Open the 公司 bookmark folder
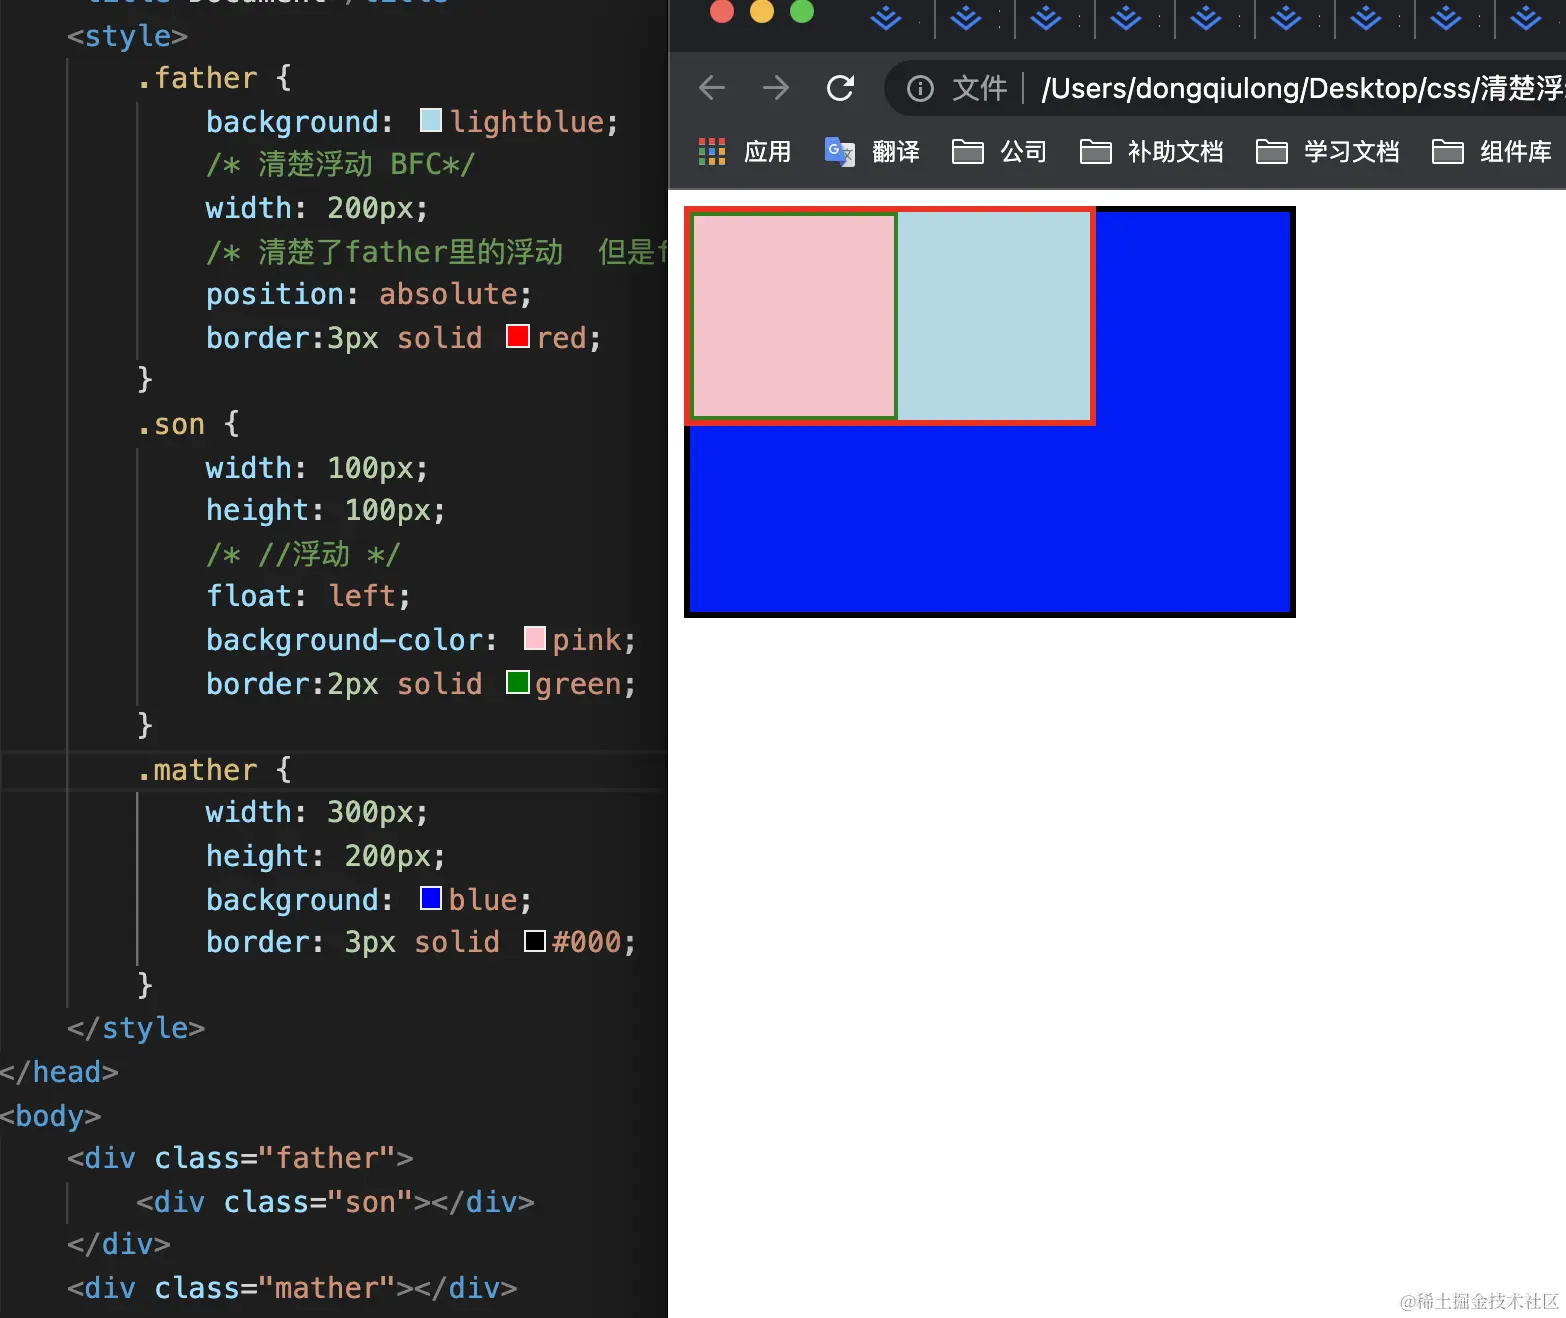 [x=999, y=151]
